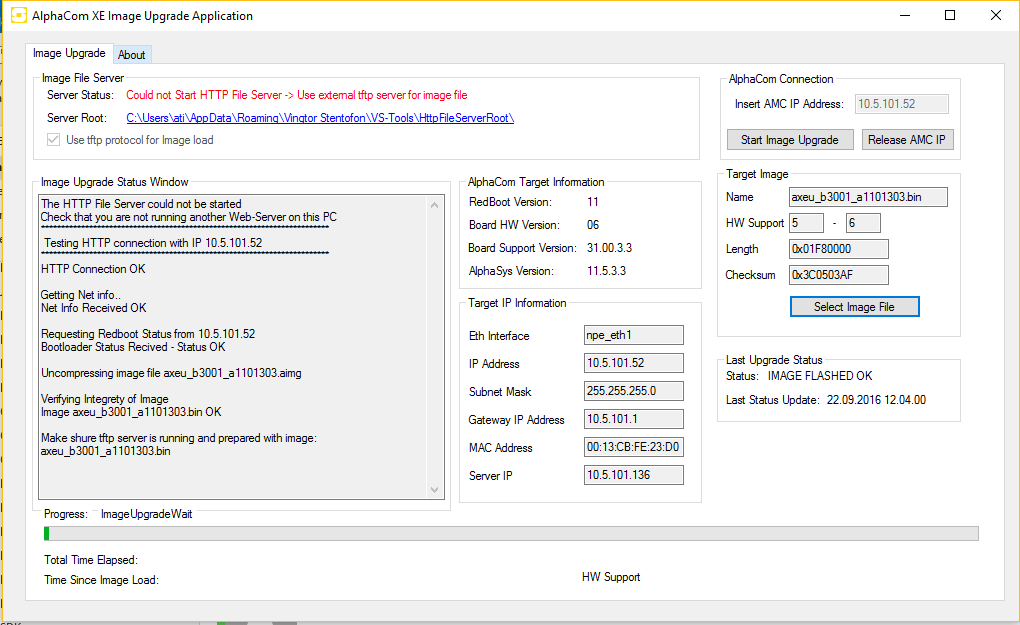Open the HttpFileServerRoot server root link
This screenshot has width=1020, height=625.
320,118
